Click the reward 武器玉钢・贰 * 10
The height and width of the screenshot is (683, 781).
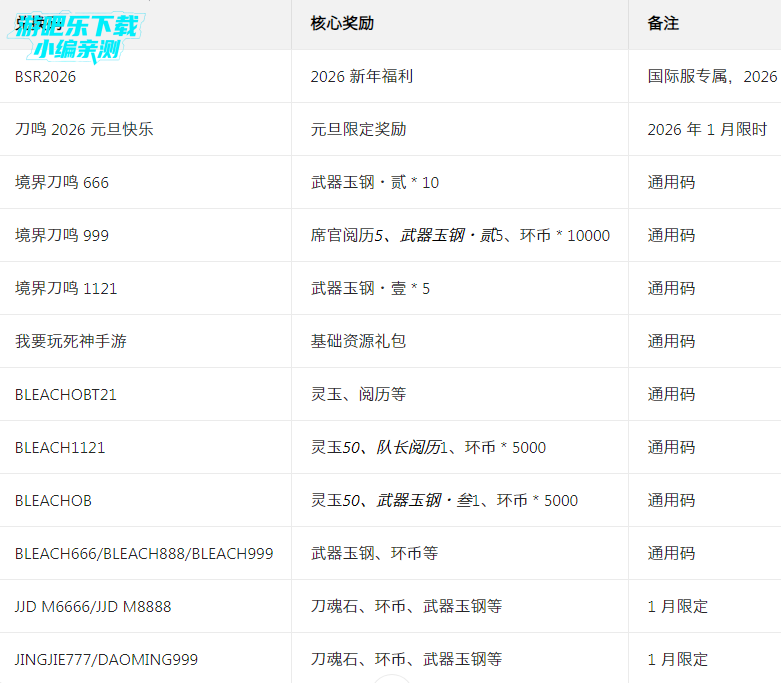pyautogui.click(x=375, y=182)
